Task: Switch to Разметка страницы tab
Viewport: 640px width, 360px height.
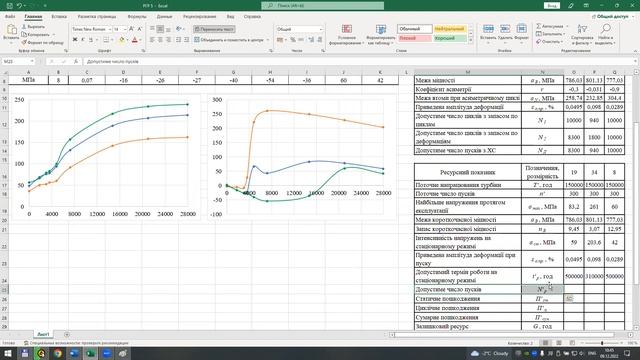Action: coord(97,17)
